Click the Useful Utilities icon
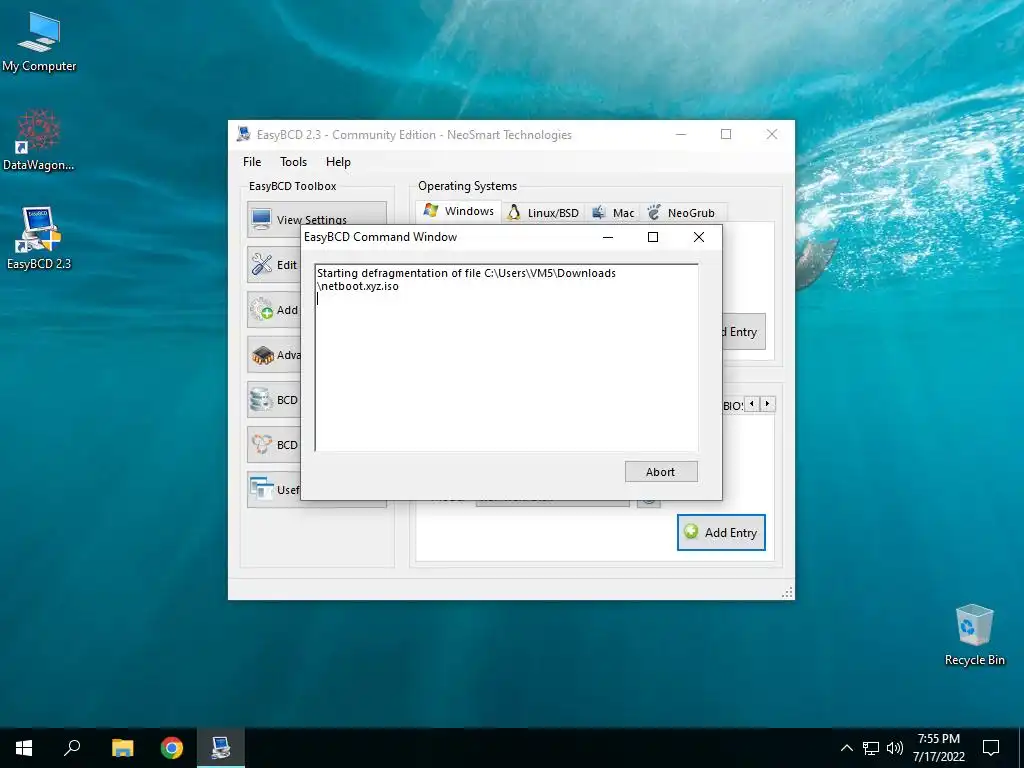This screenshot has height=768, width=1024. 262,488
